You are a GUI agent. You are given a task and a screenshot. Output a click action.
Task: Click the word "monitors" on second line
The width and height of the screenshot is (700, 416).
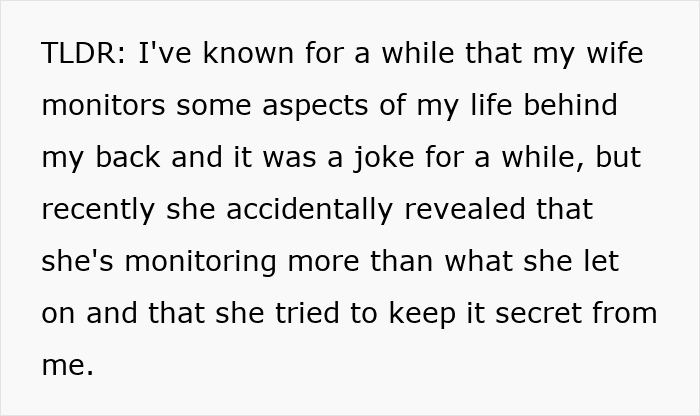click(103, 105)
